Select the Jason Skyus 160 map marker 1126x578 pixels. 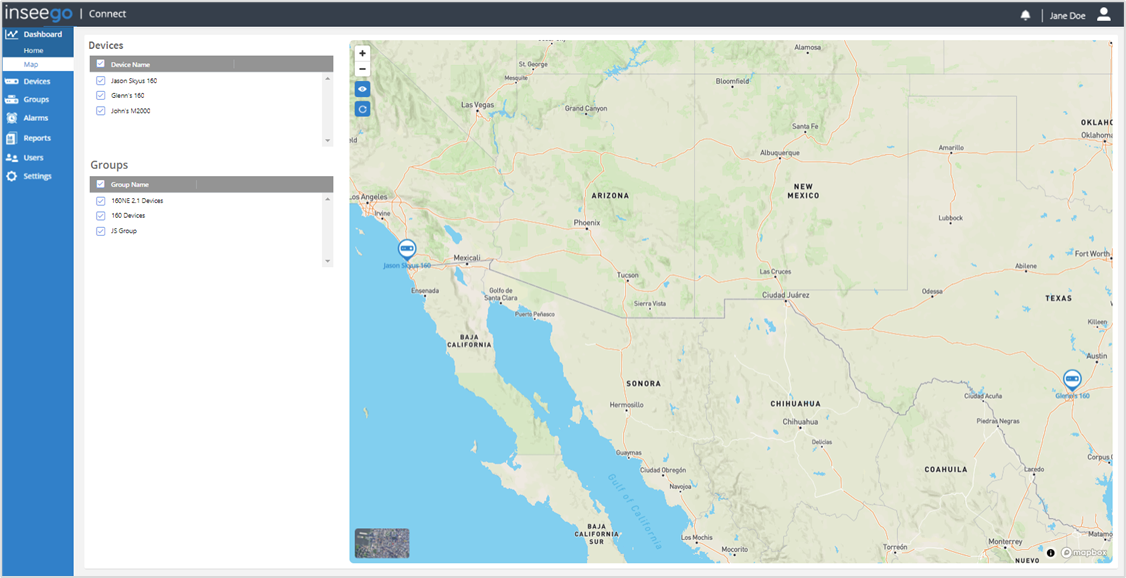click(x=407, y=250)
